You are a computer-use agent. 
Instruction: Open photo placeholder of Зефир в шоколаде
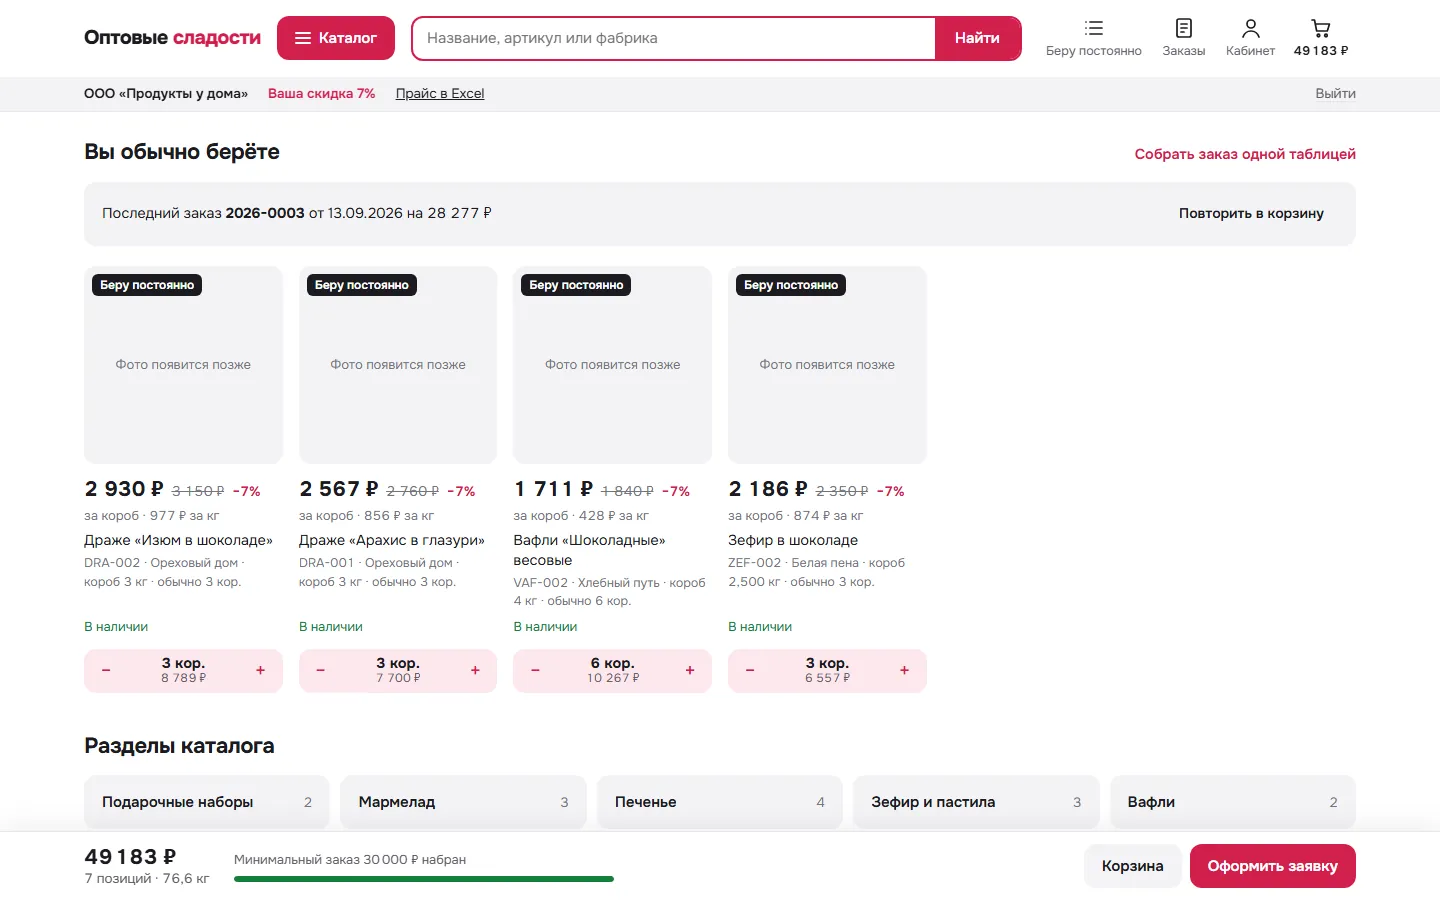tap(827, 365)
